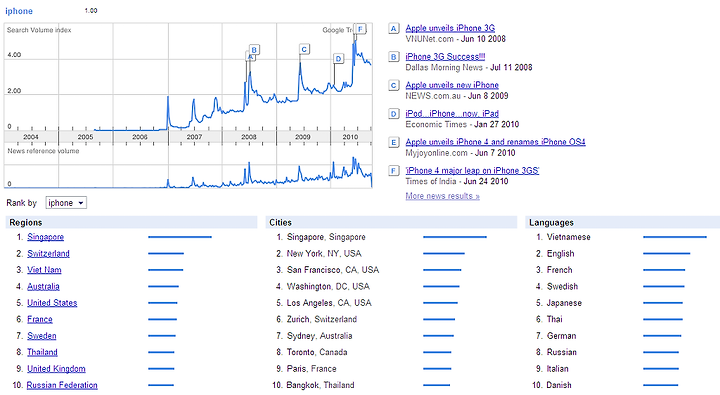Click 'Bangkok, Thailand' city entry
The height and width of the screenshot is (395, 720).
pos(321,385)
